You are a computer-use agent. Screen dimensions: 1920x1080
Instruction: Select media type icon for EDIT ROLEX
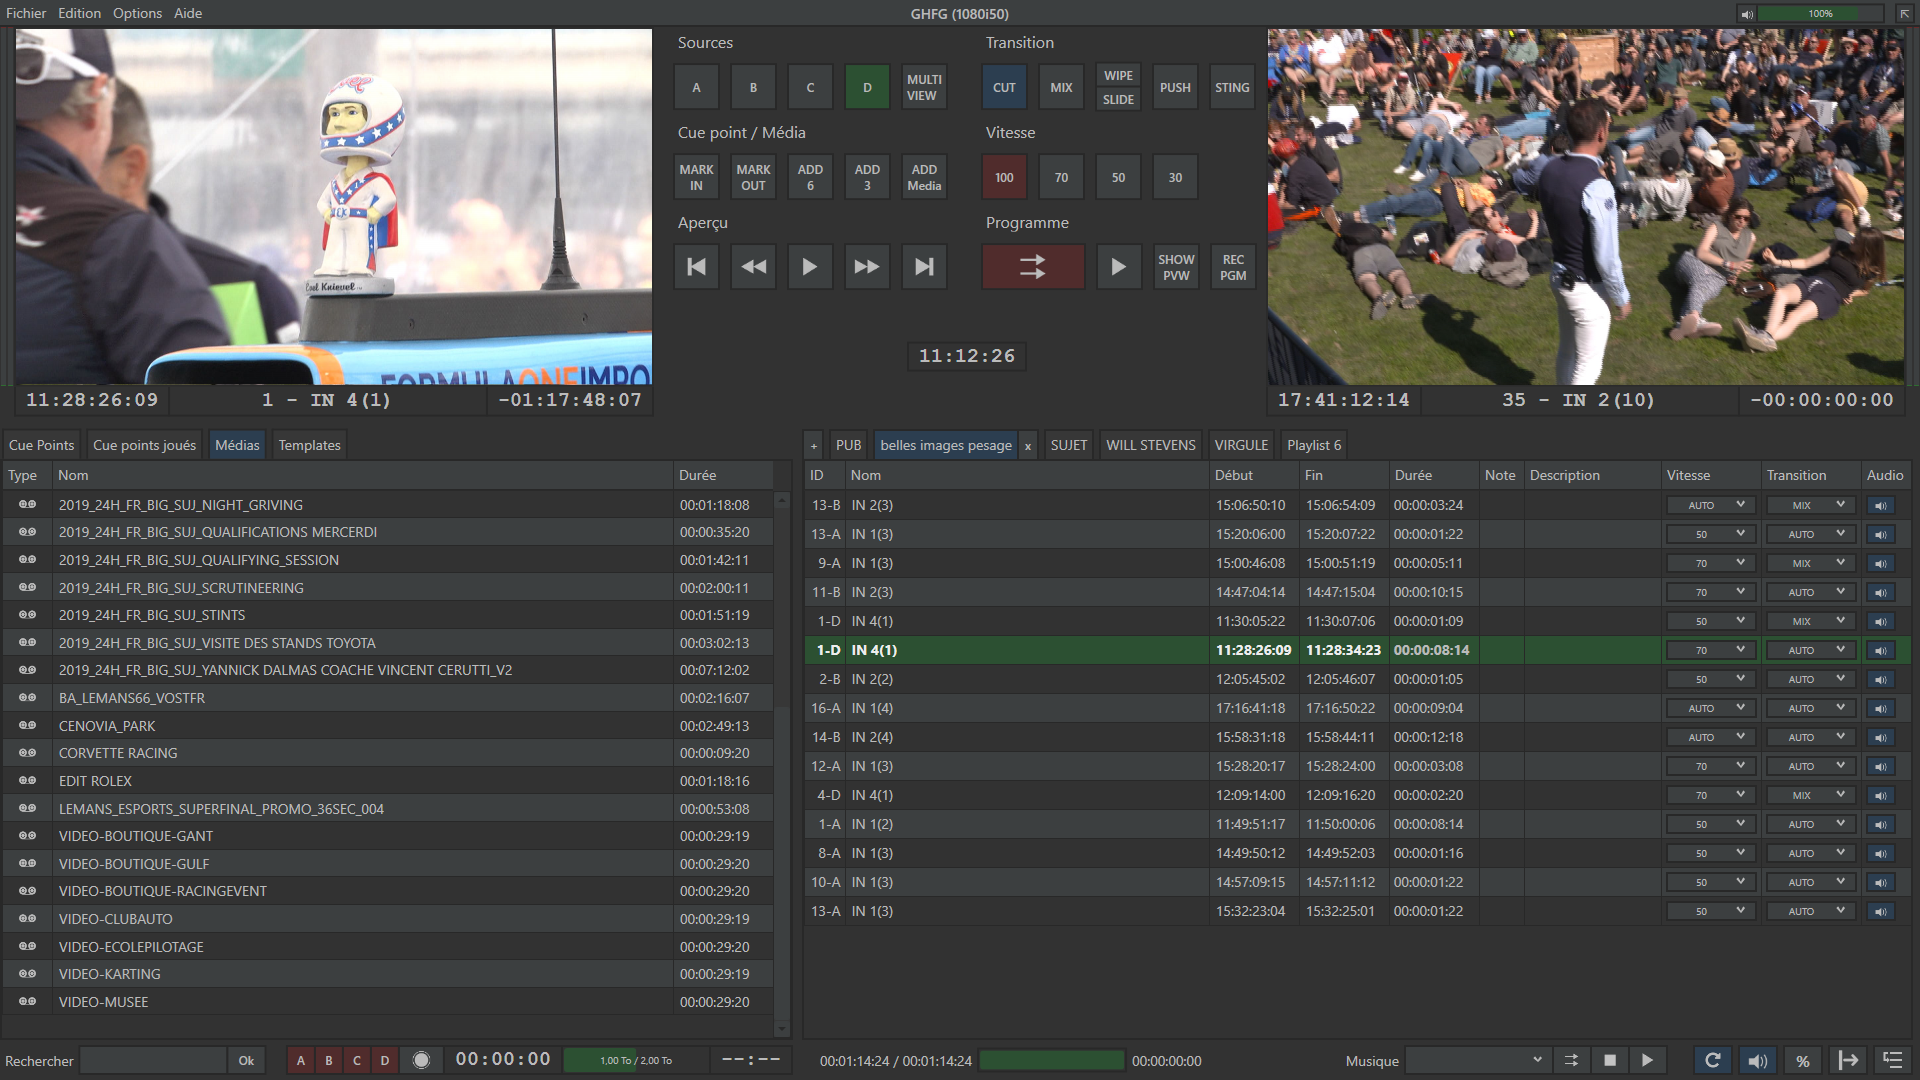click(x=27, y=781)
